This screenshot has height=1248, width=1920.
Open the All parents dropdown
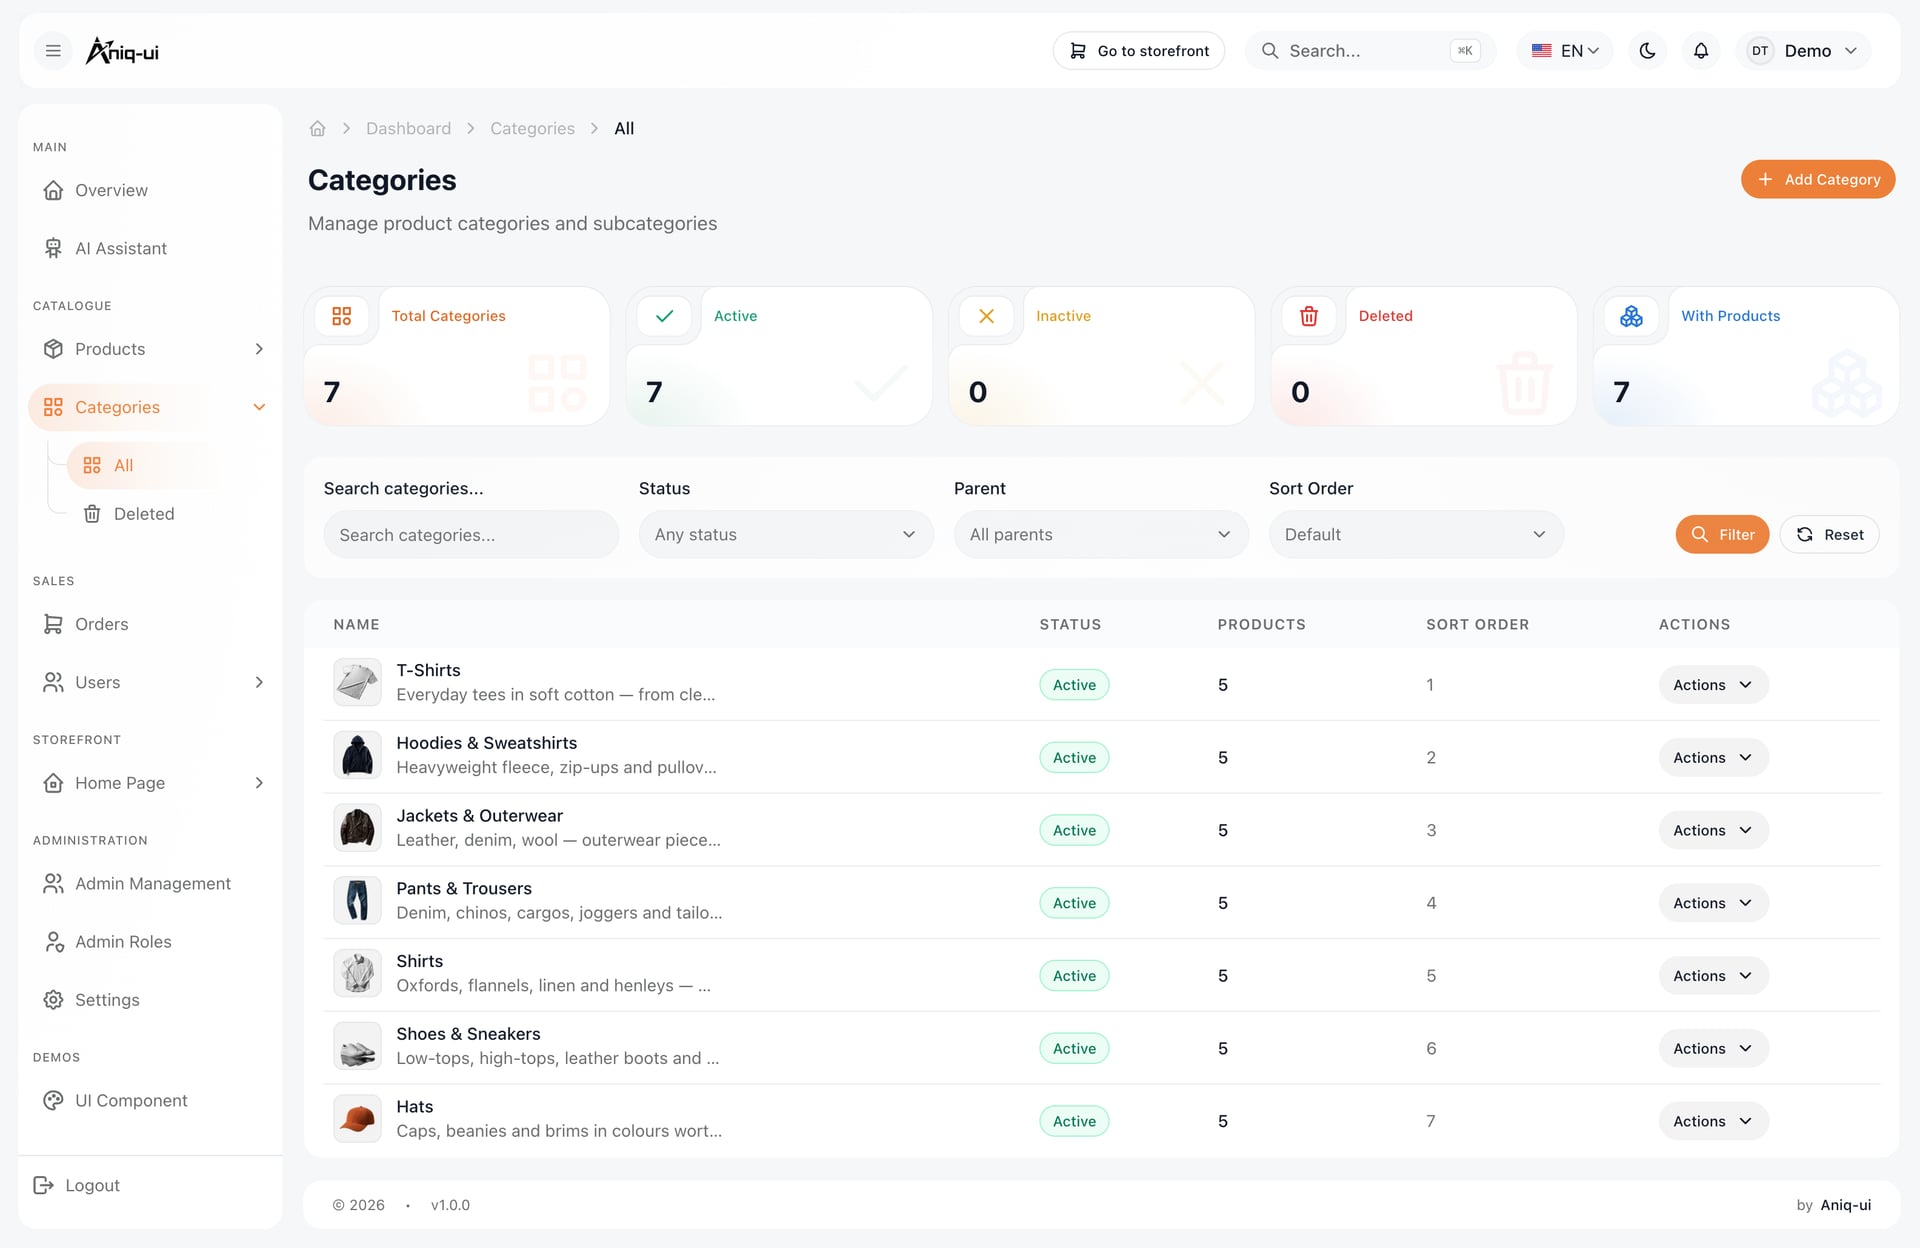pyautogui.click(x=1101, y=535)
